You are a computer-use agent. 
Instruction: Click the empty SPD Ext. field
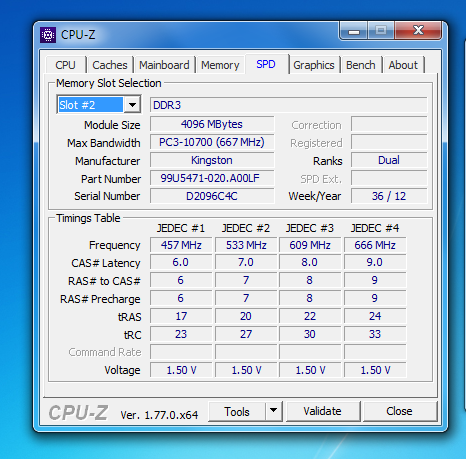click(389, 178)
